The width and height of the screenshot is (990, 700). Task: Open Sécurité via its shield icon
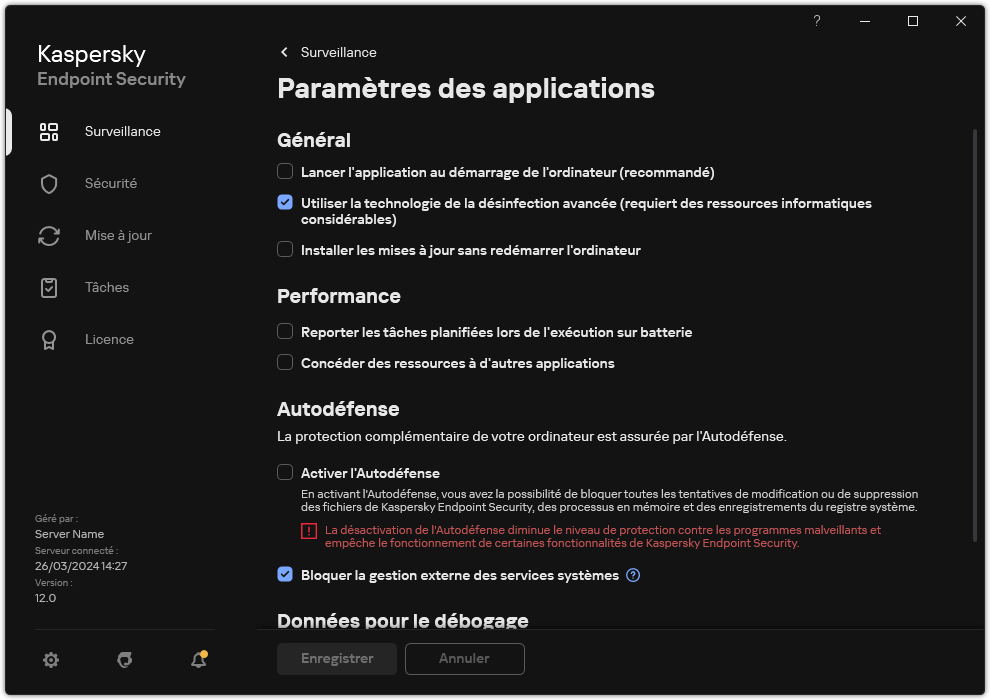point(49,183)
